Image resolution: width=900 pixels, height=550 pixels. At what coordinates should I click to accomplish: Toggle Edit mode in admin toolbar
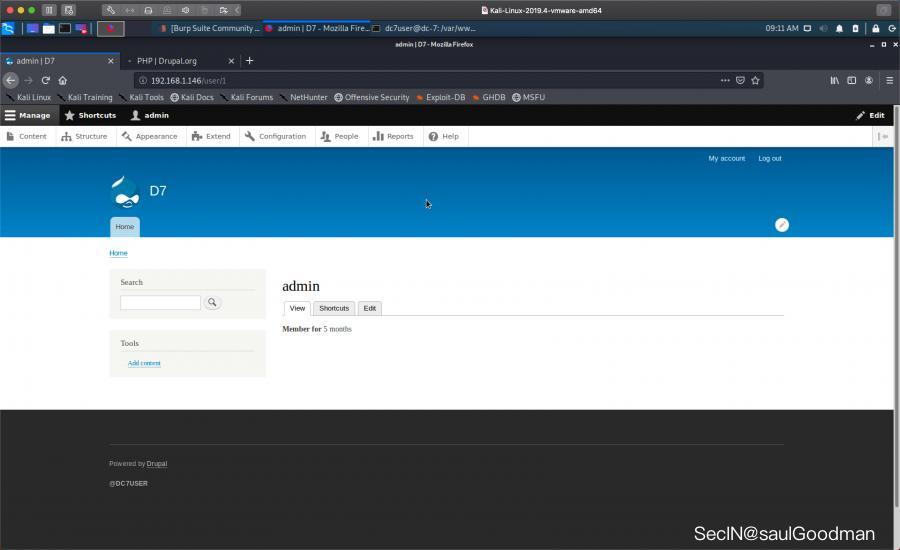coord(870,115)
